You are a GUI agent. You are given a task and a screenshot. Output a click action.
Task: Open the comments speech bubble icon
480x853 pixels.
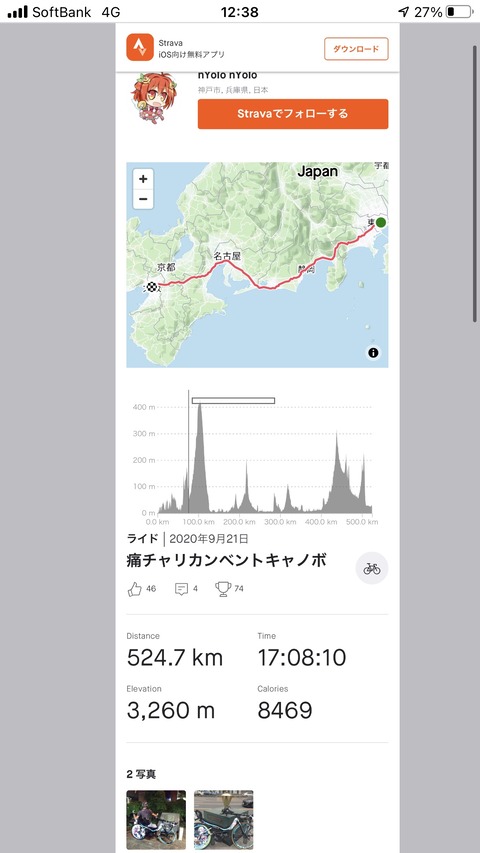point(181,589)
